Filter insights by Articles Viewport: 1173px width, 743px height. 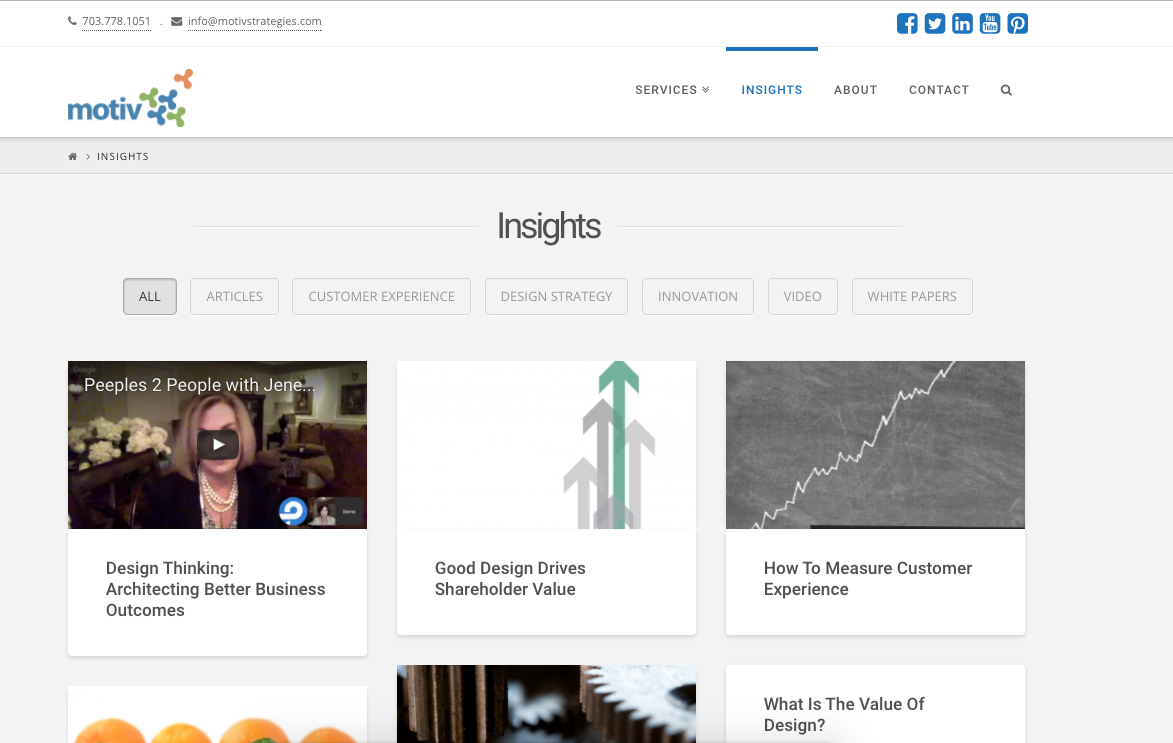tap(234, 296)
